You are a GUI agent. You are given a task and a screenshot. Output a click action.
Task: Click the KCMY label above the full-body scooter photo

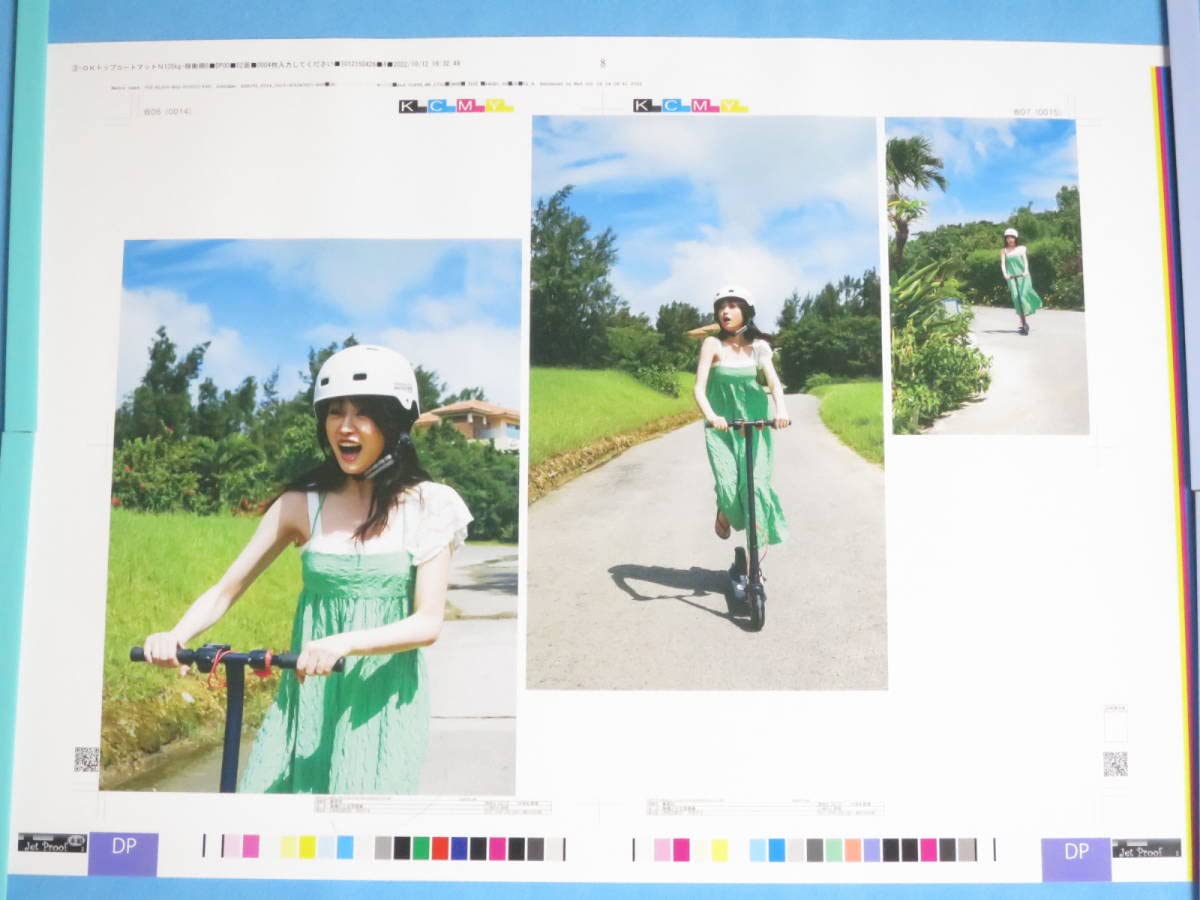click(690, 105)
